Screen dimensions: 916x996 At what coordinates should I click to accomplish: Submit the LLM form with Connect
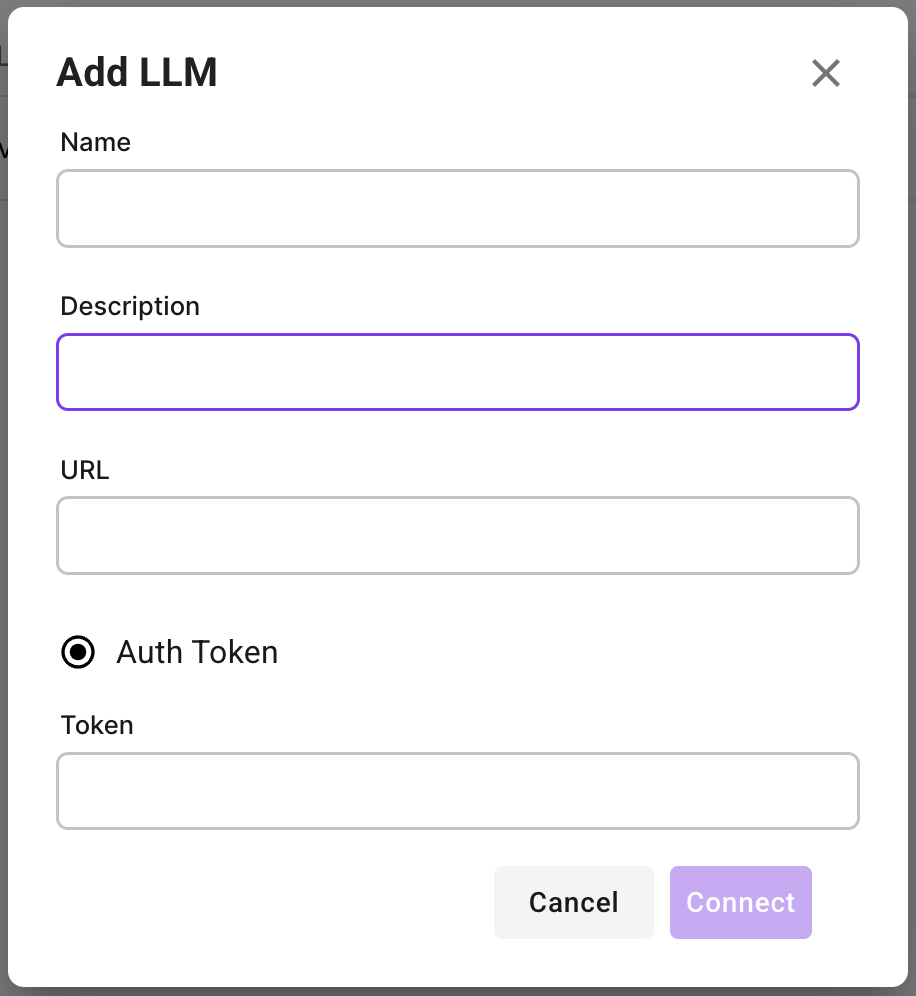[x=740, y=902]
